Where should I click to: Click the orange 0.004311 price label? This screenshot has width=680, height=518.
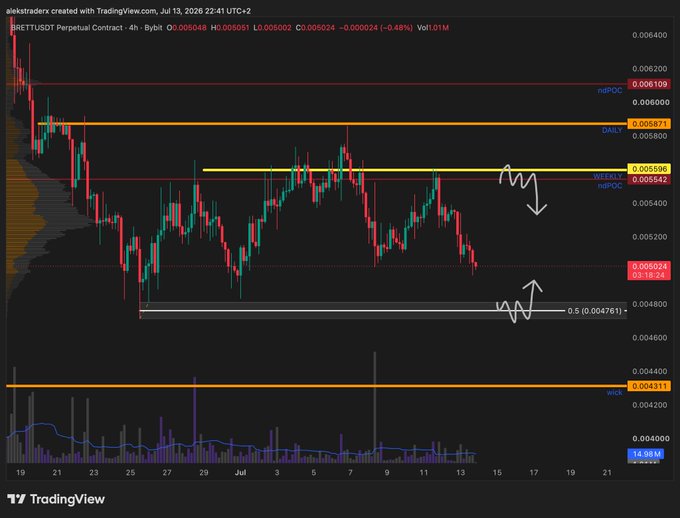pyautogui.click(x=649, y=386)
